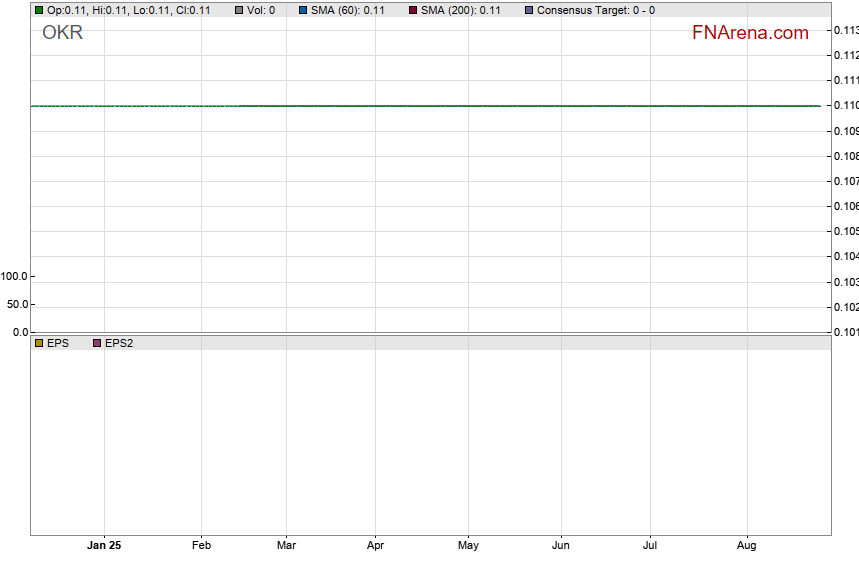Click the 100.0 volume axis label

(15, 276)
